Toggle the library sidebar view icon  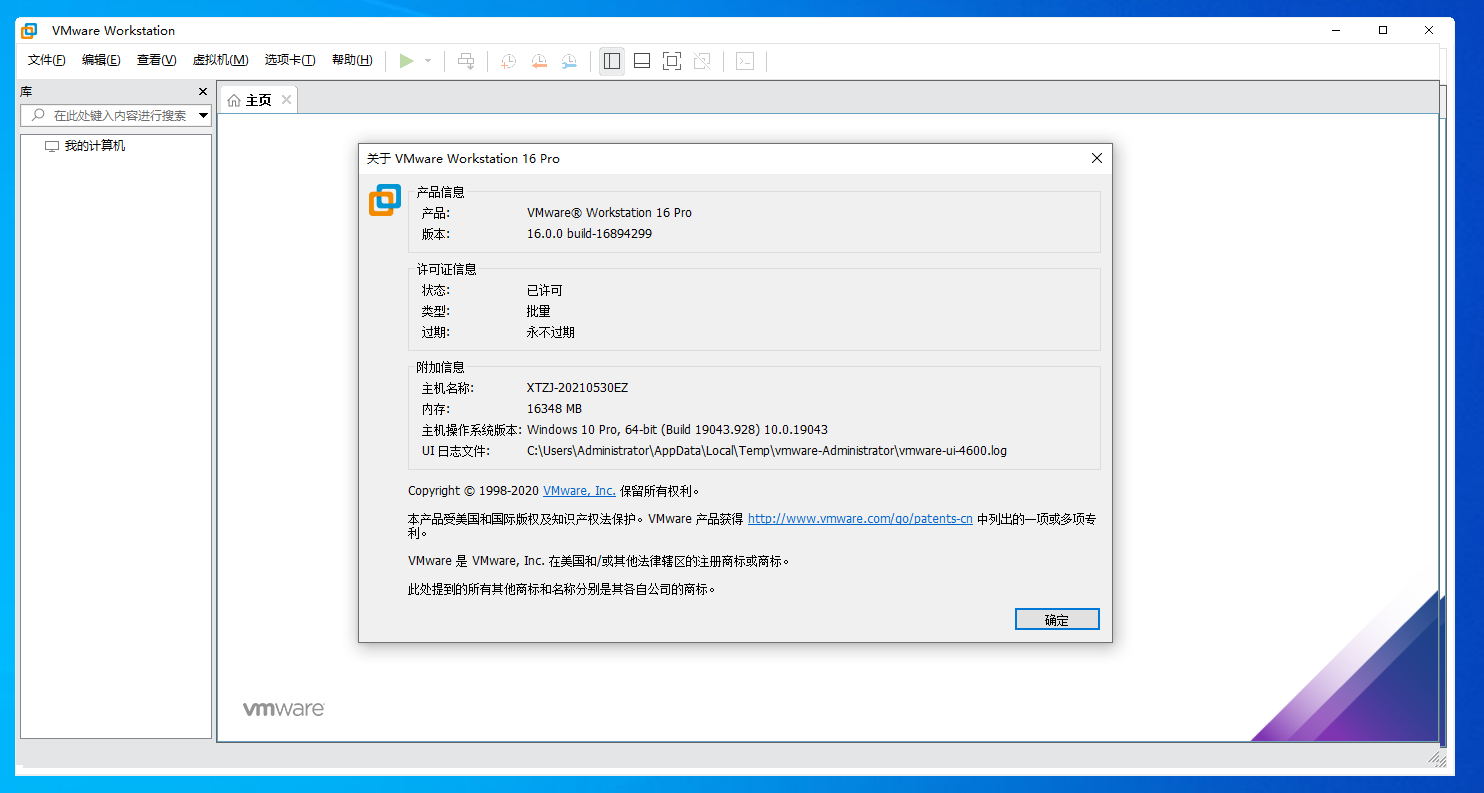pos(612,61)
